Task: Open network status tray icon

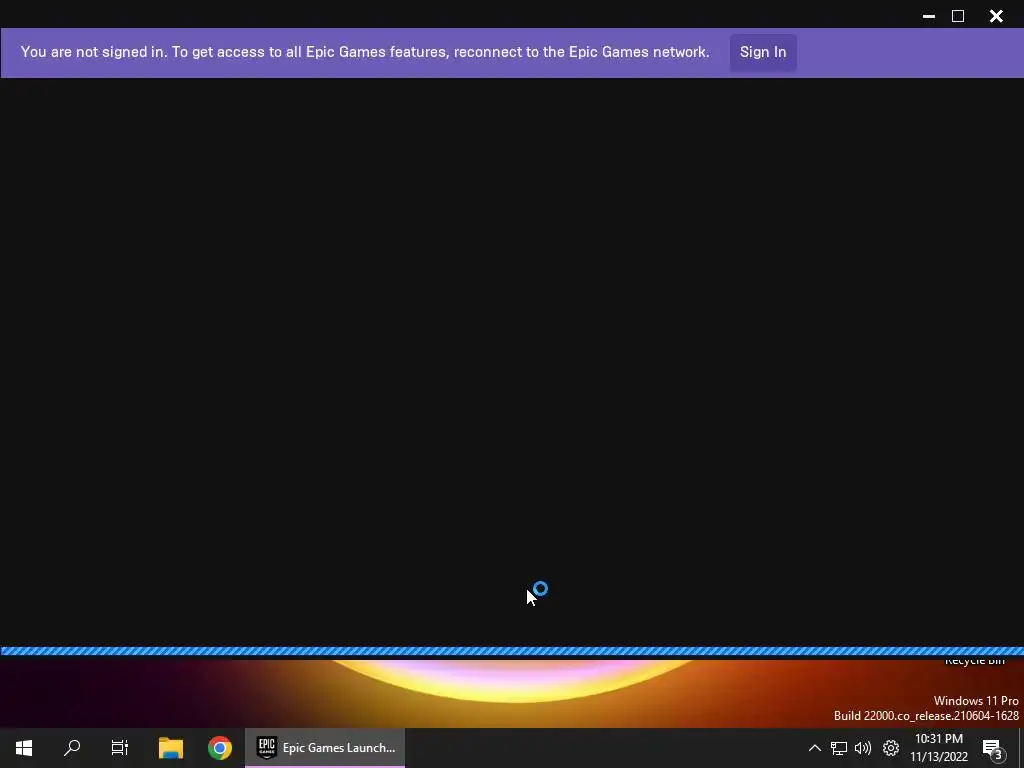Action: pyautogui.click(x=839, y=748)
